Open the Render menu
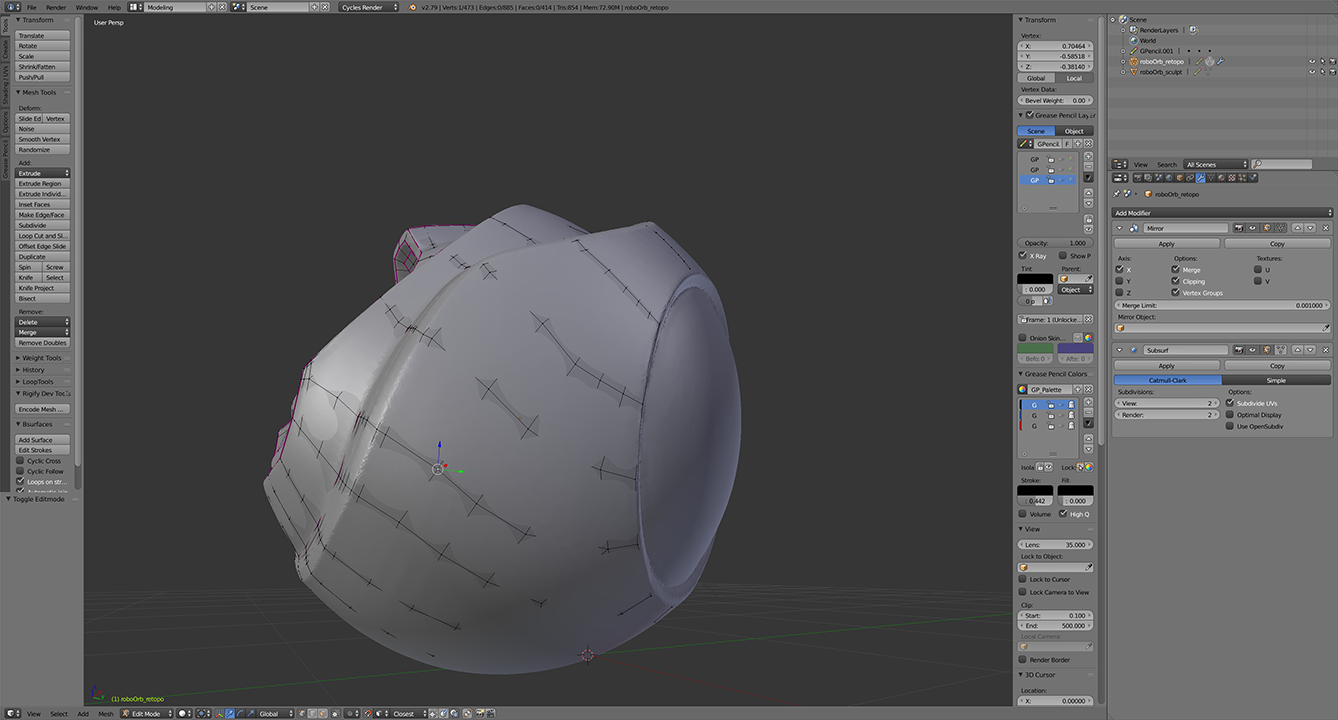 (56, 7)
